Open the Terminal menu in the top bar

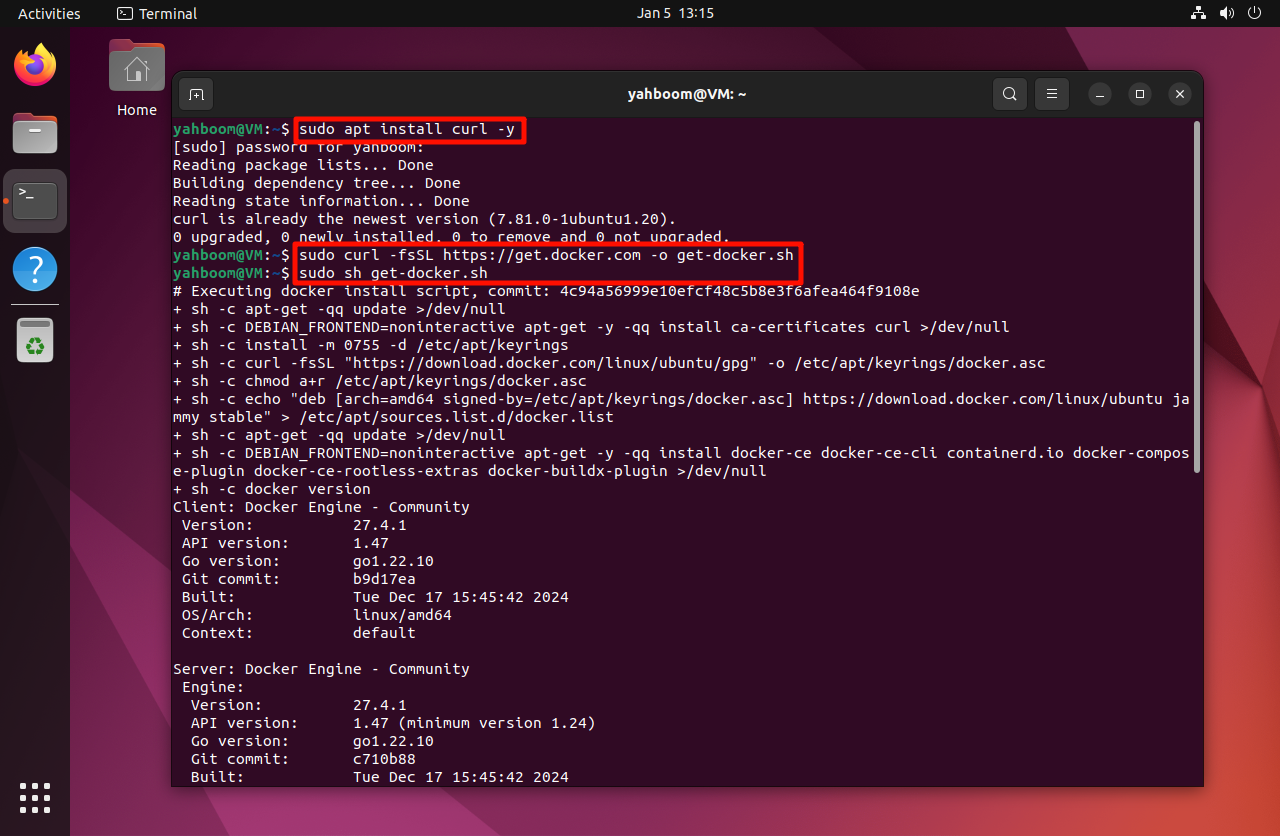pyautogui.click(x=155, y=13)
